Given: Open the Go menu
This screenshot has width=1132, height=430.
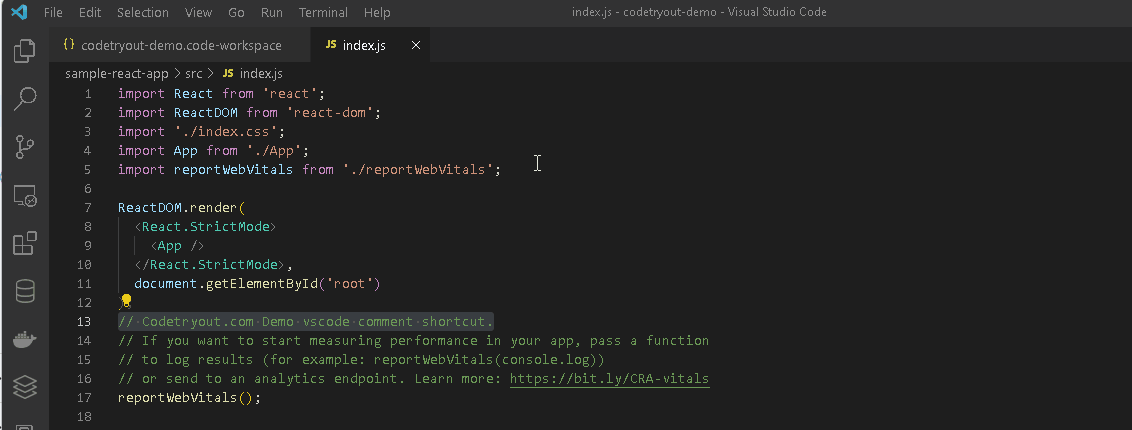Looking at the screenshot, I should pos(236,12).
